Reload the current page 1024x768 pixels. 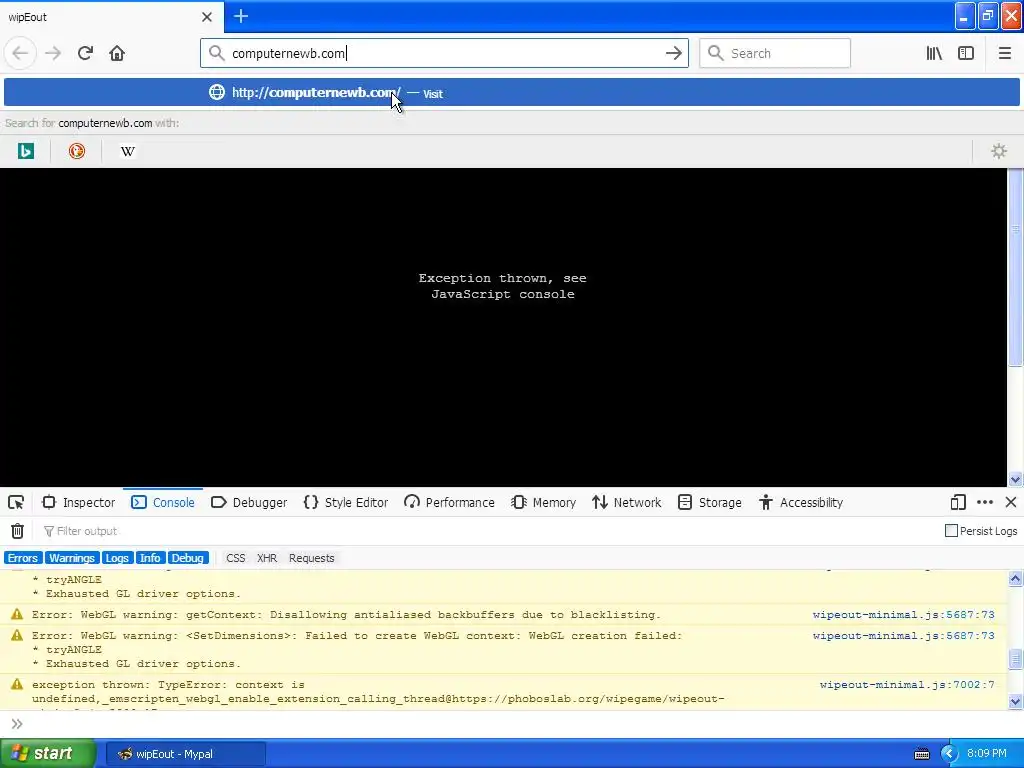click(x=85, y=54)
